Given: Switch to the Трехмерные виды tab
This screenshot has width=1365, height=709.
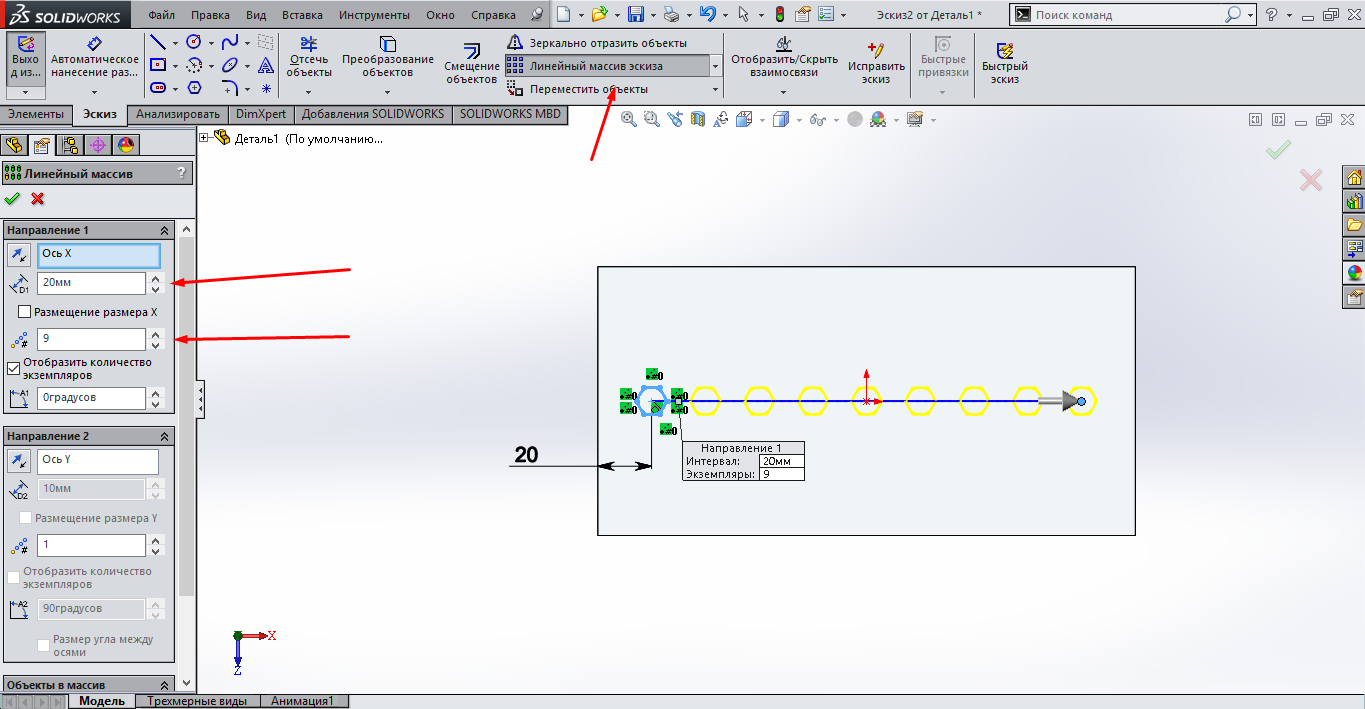Looking at the screenshot, I should coord(196,701).
